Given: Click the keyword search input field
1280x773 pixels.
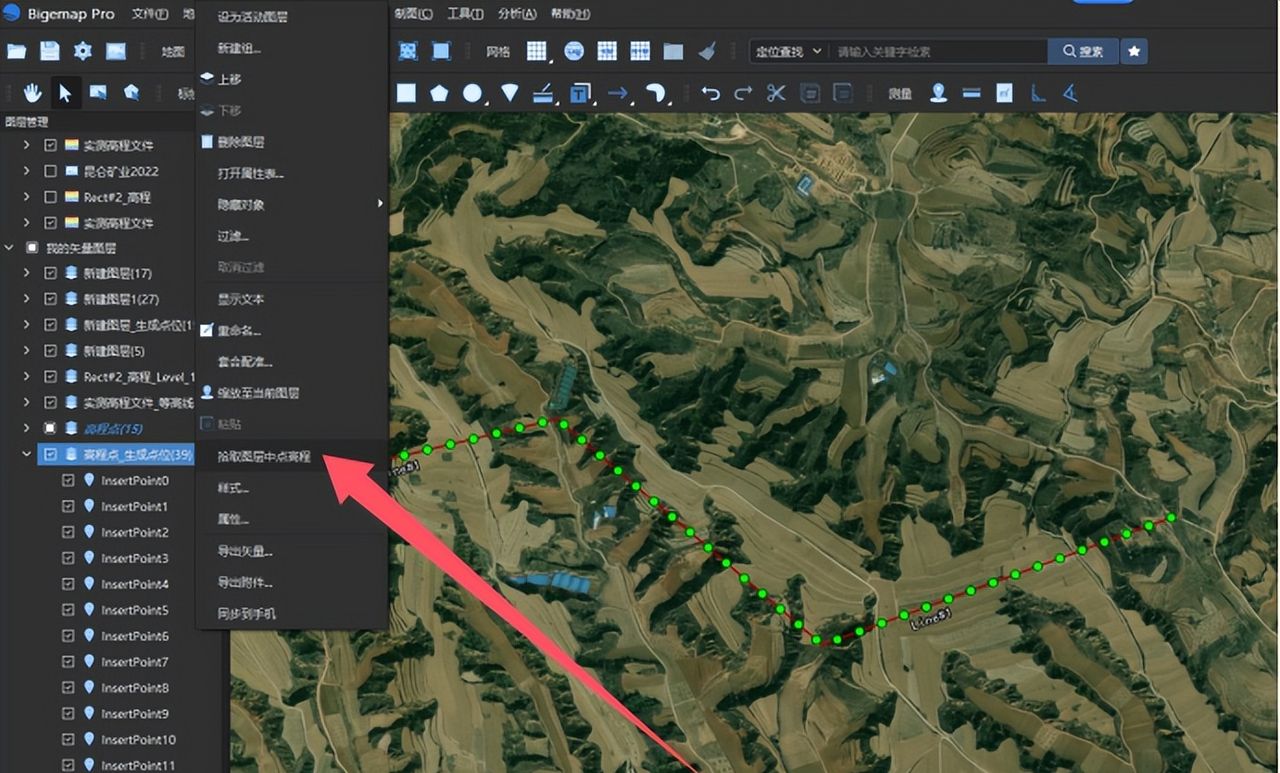Looking at the screenshot, I should [x=938, y=51].
